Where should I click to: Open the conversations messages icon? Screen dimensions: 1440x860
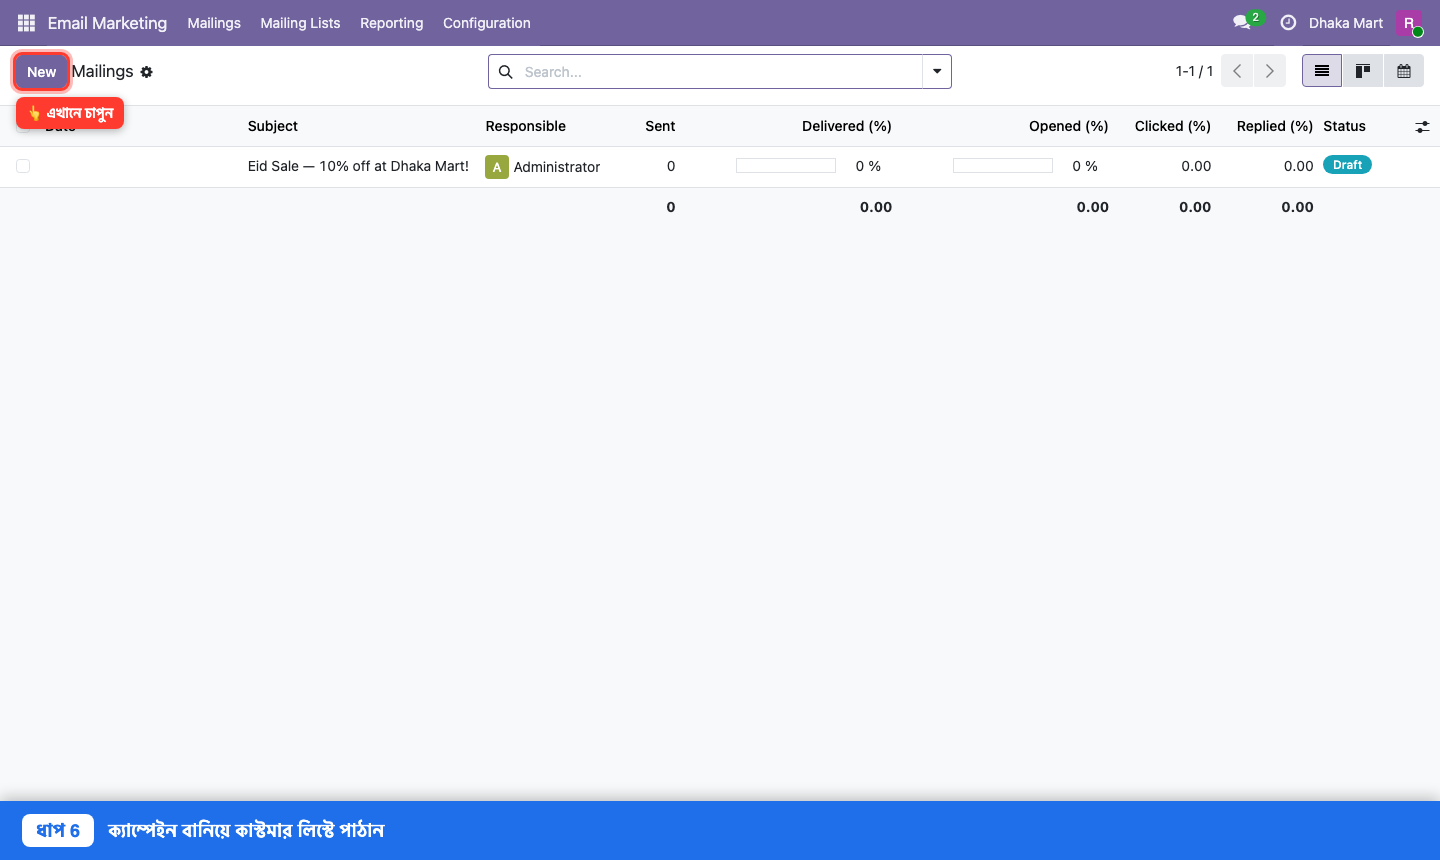tap(1242, 22)
